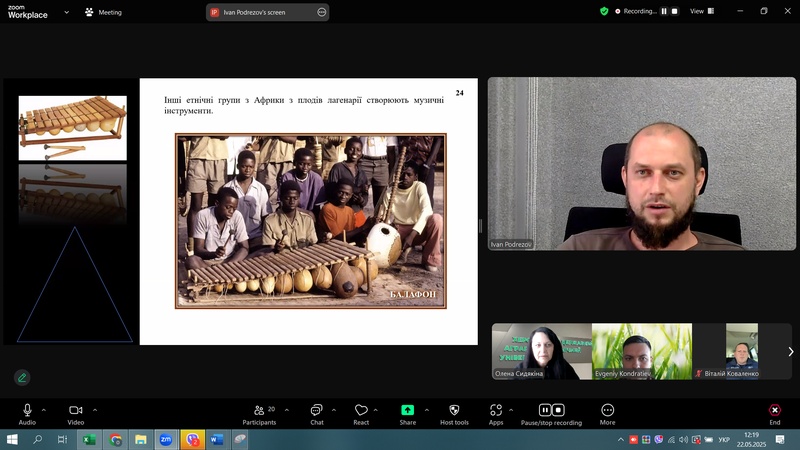Open the volume tray icon
This screenshot has height=450, width=800.
click(x=683, y=439)
